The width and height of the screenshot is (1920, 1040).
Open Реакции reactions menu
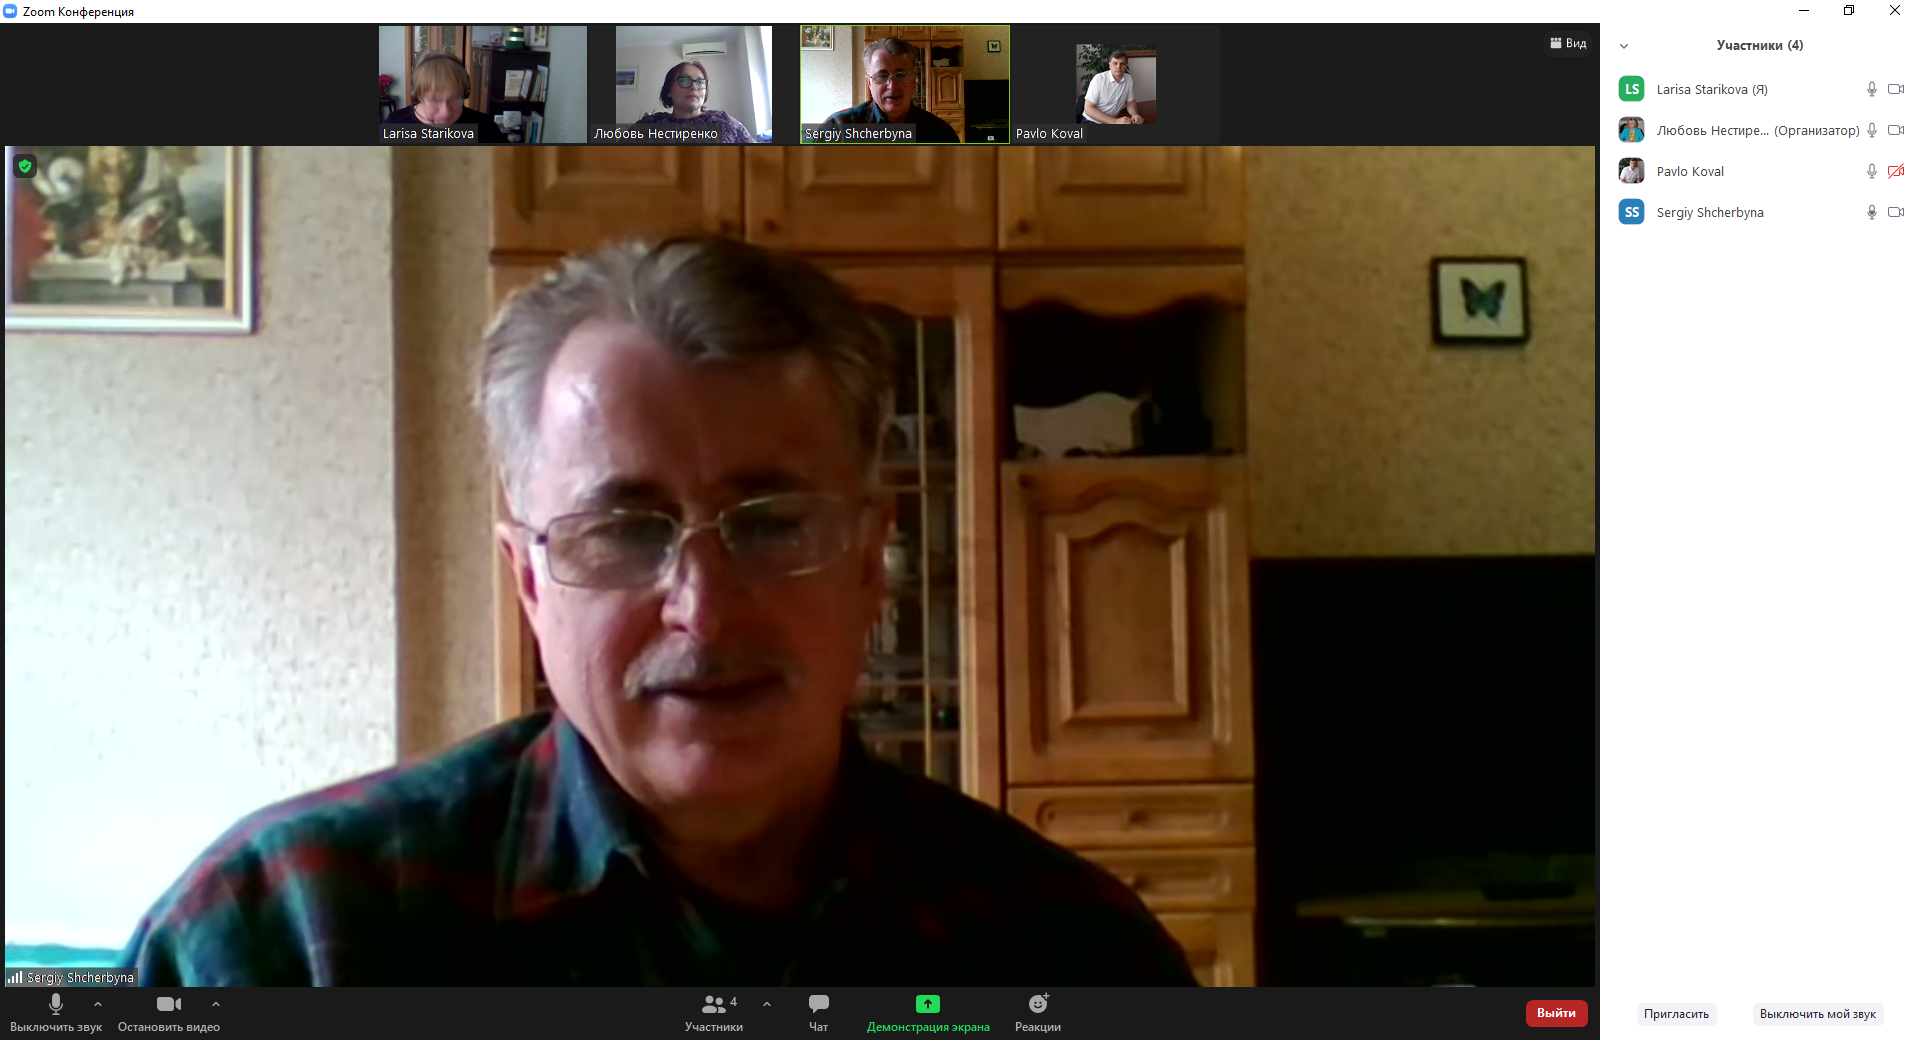point(1038,1012)
